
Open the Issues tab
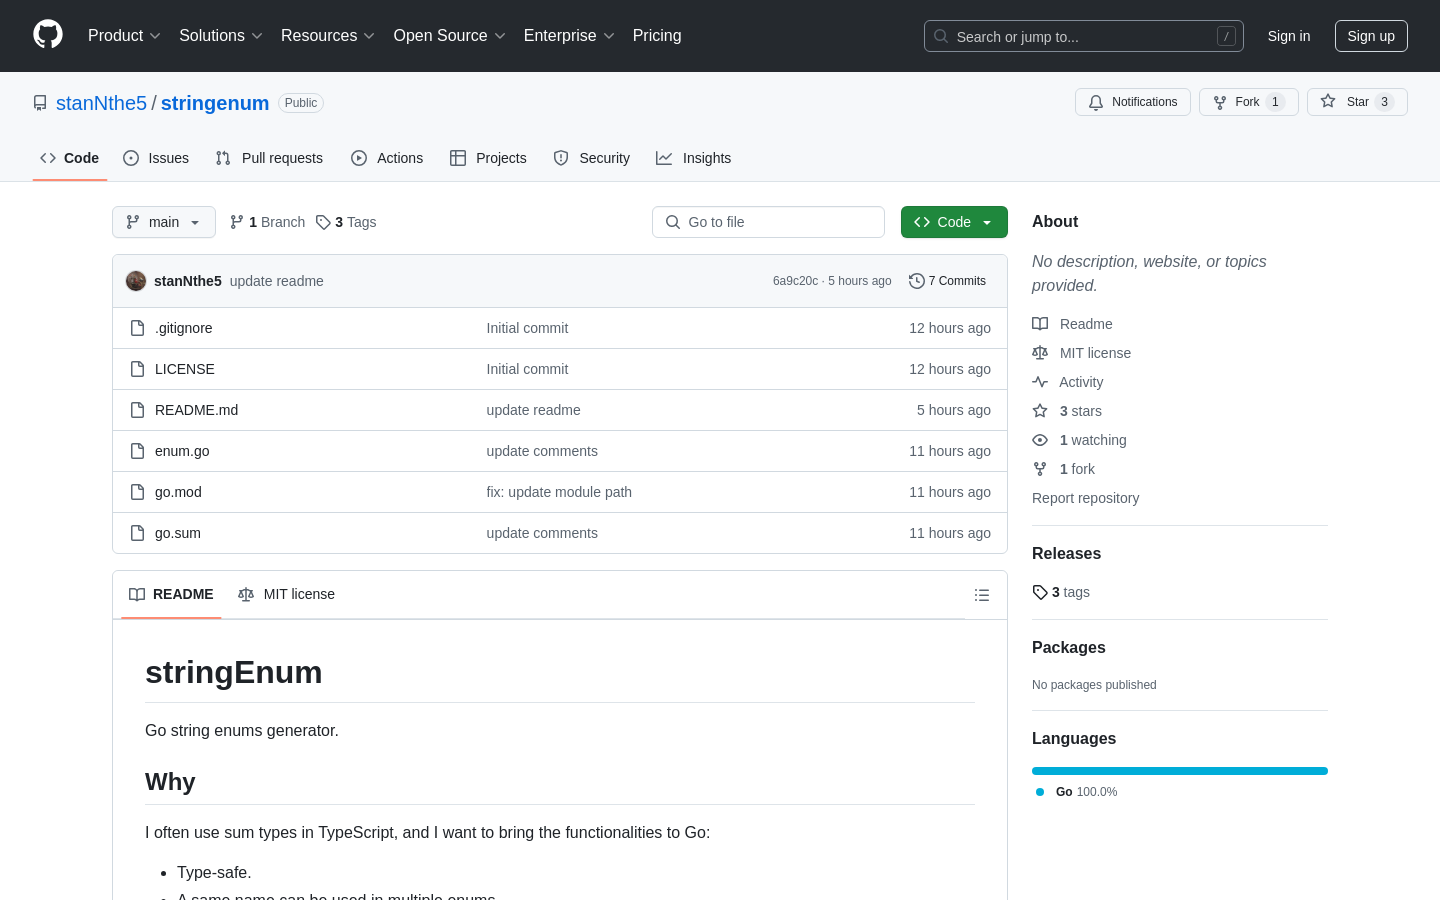(x=156, y=158)
